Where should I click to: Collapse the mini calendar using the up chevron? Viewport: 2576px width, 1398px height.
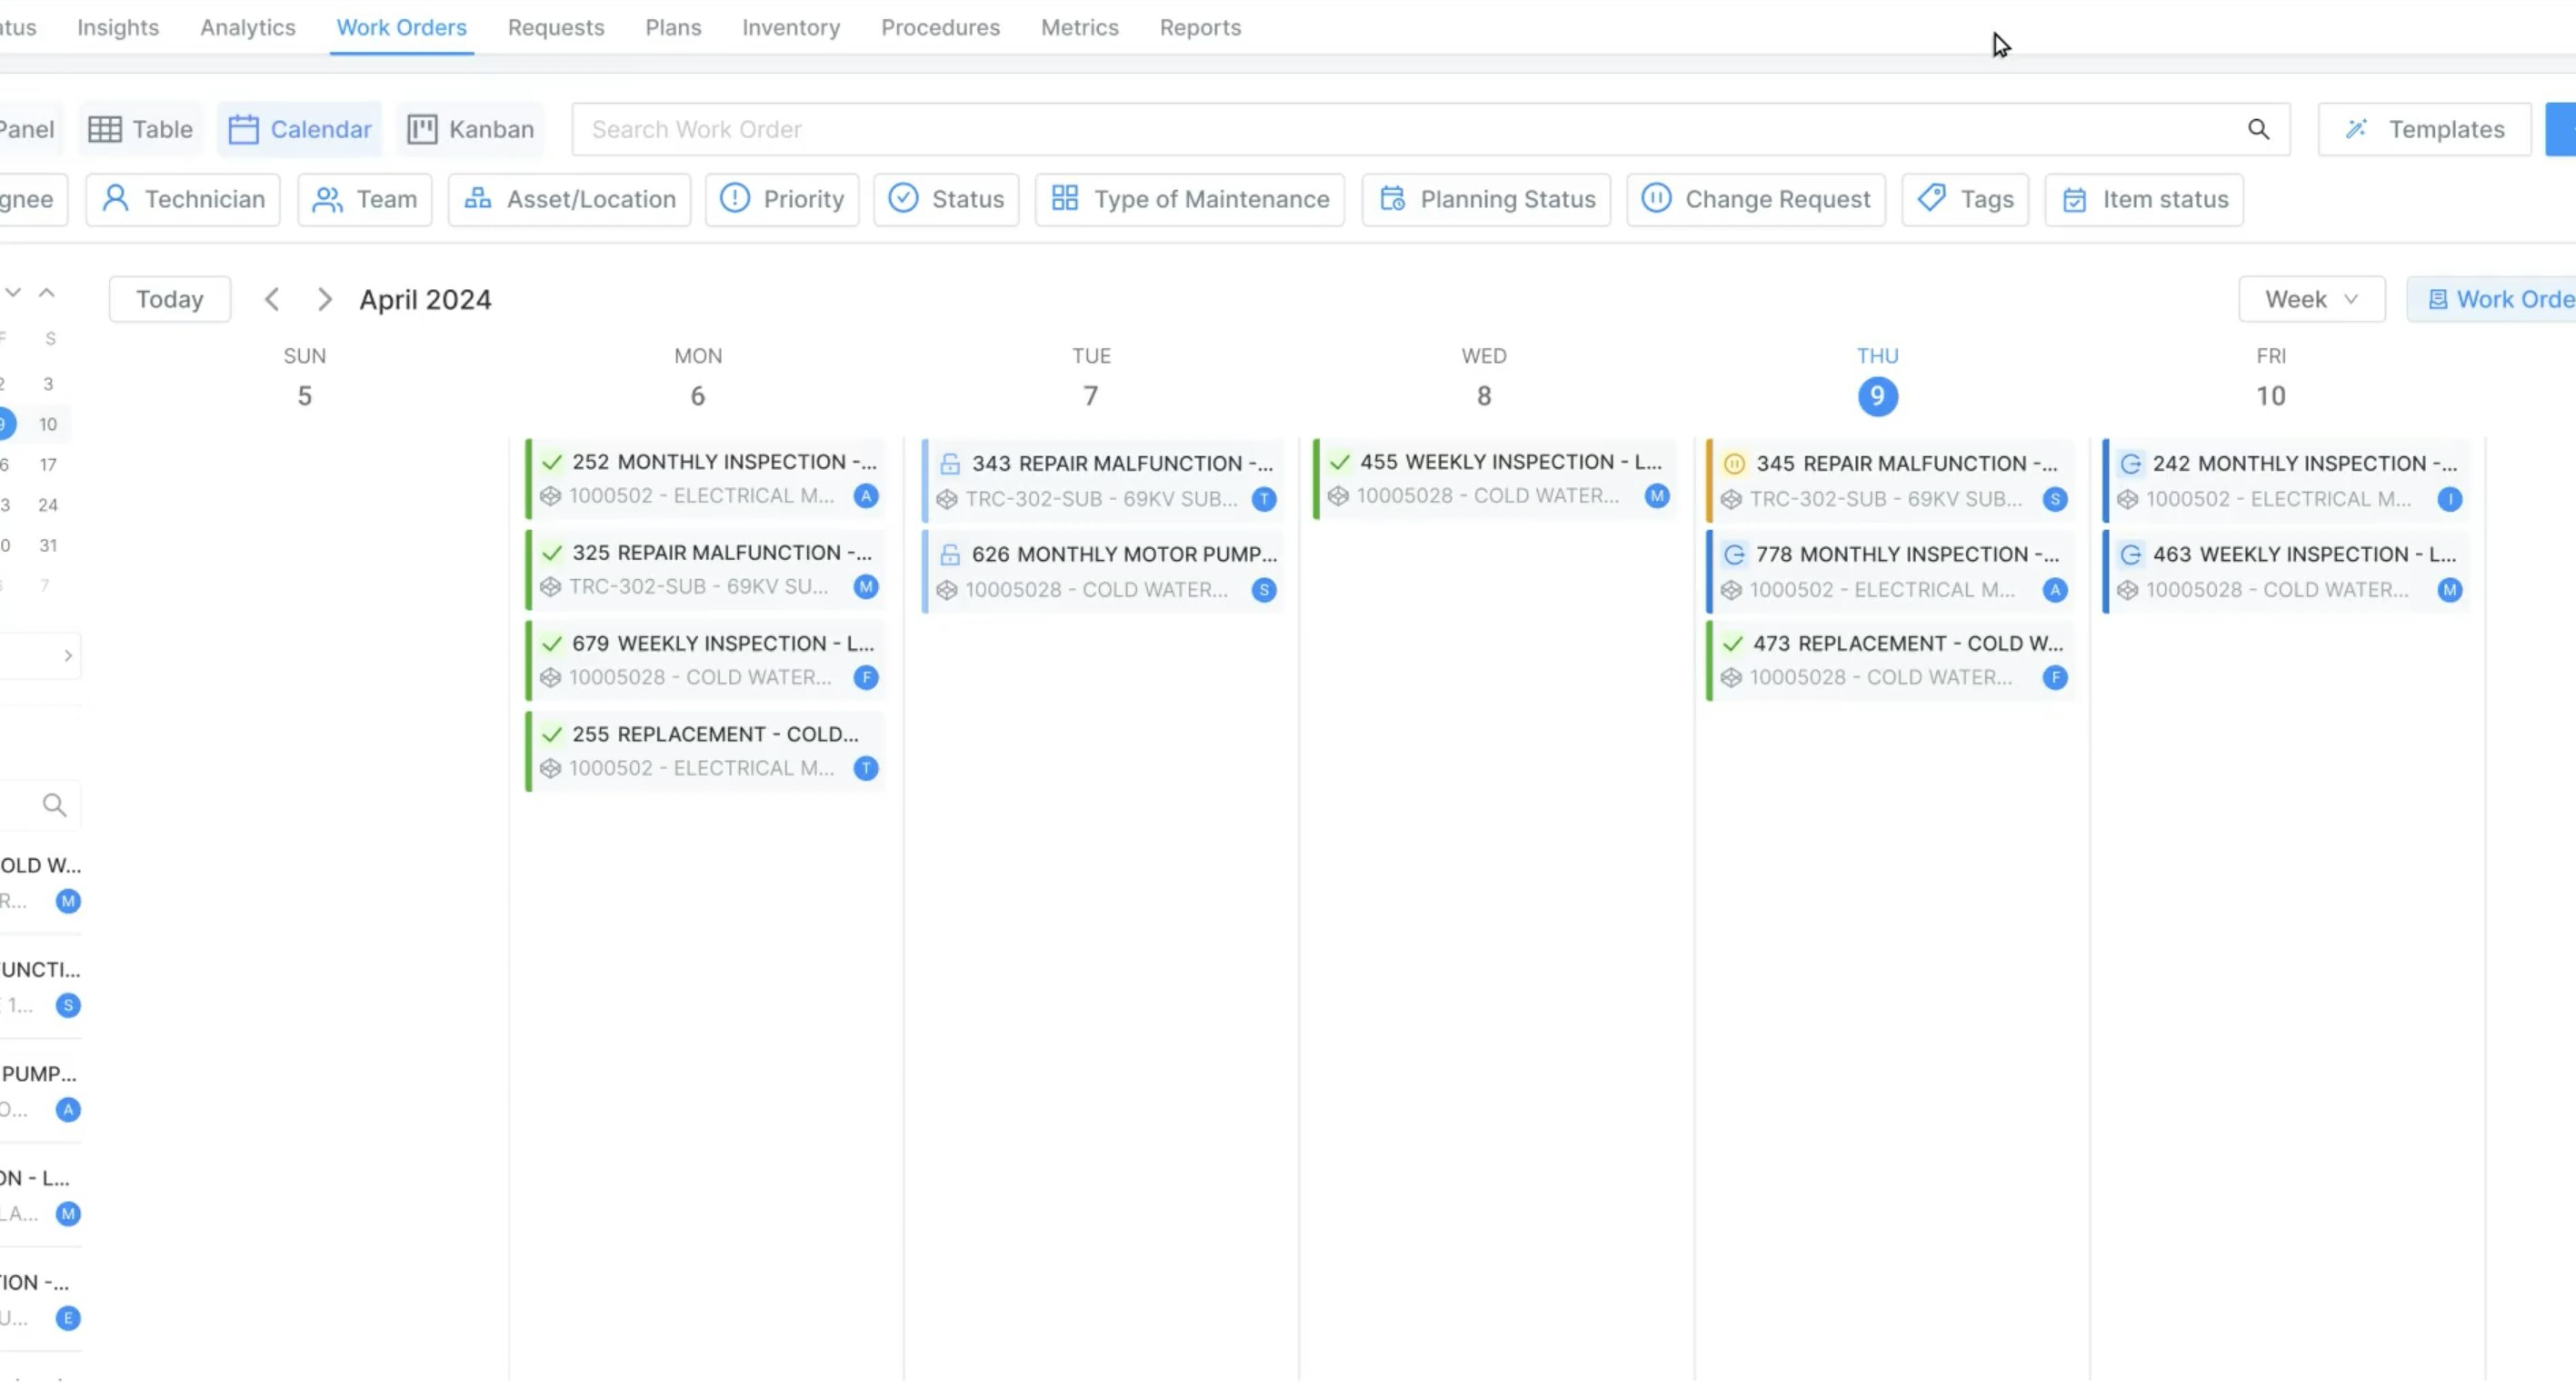(x=47, y=291)
